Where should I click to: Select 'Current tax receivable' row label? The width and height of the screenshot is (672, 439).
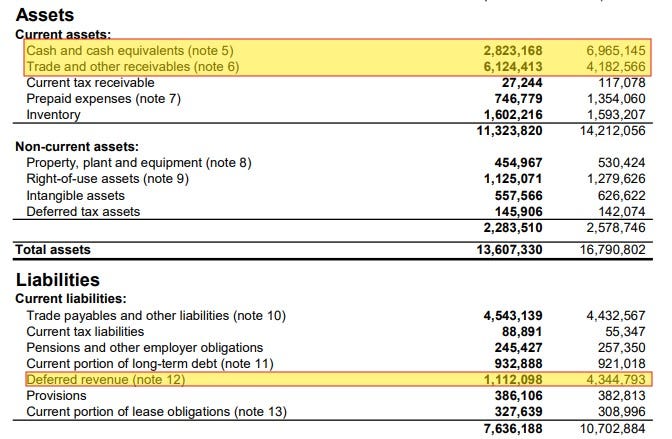coord(90,83)
